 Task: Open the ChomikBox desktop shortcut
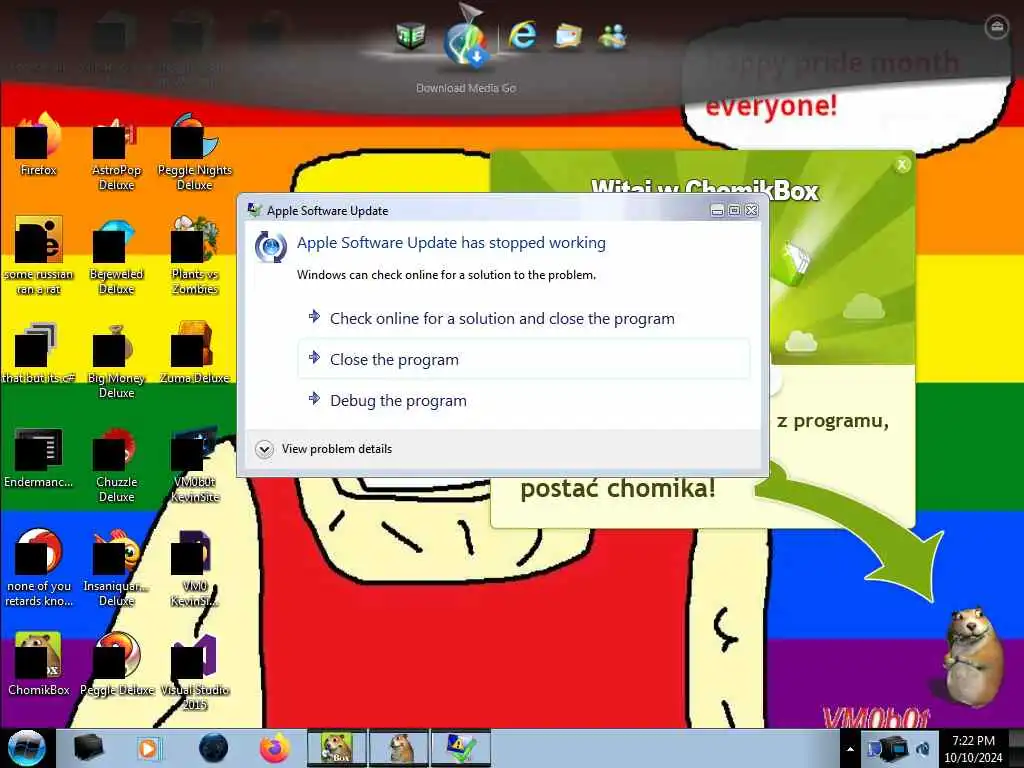pyautogui.click(x=39, y=665)
